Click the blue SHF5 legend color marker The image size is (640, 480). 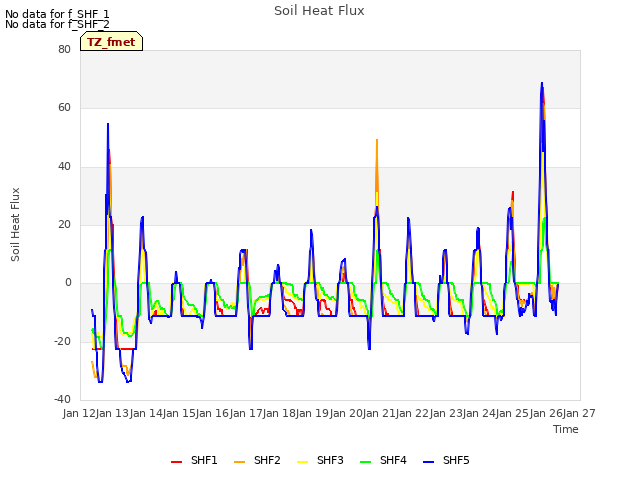[x=429, y=462]
